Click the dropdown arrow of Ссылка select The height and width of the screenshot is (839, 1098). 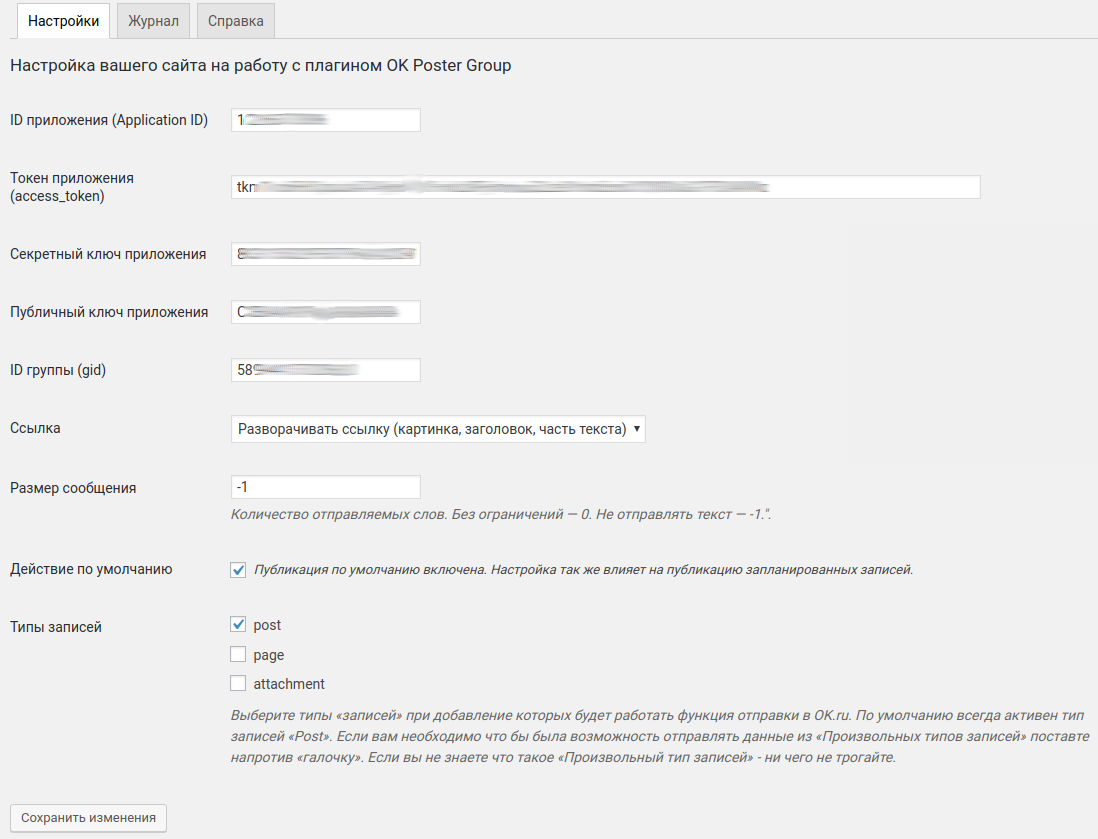(637, 429)
